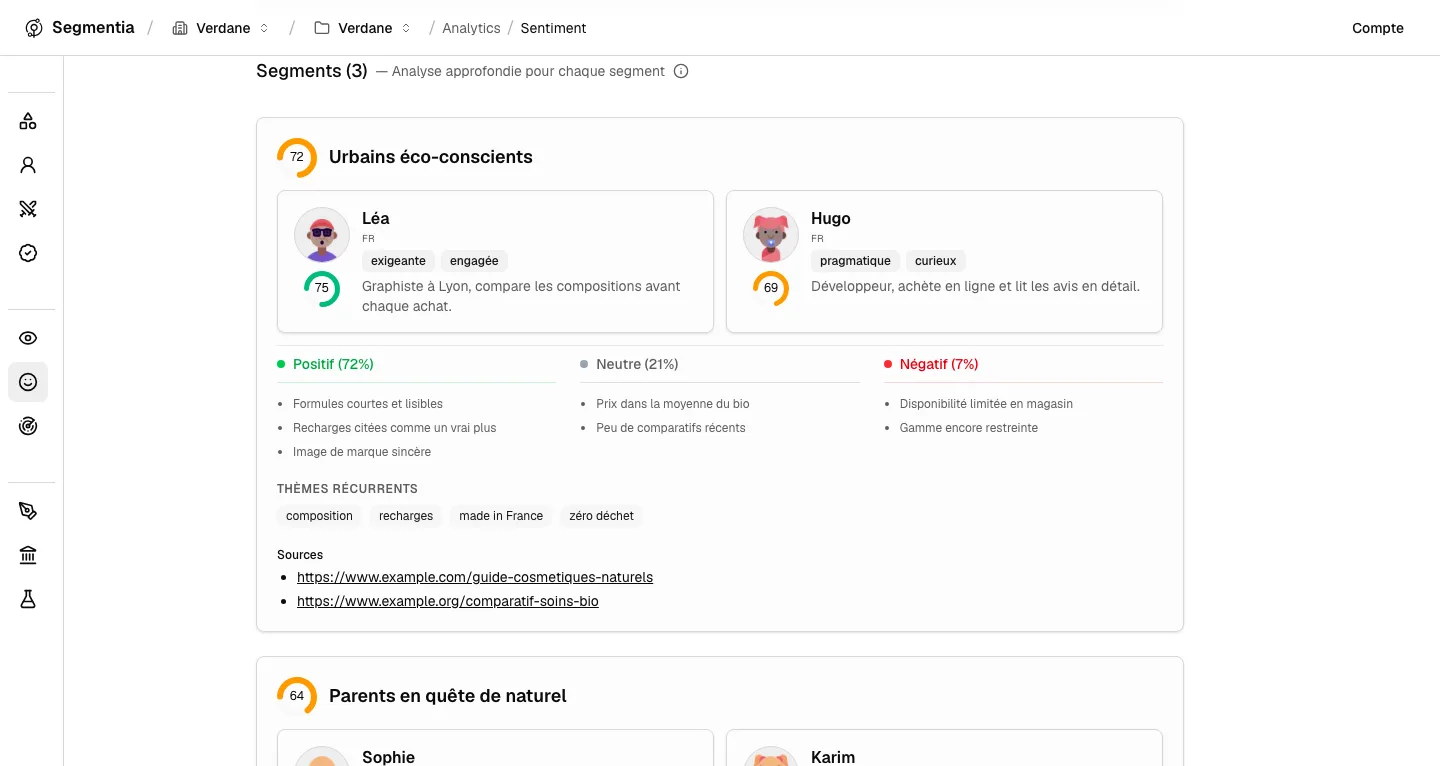Click the name Hugo on persona card
Screen dimensions: 1440x766
click(831, 218)
